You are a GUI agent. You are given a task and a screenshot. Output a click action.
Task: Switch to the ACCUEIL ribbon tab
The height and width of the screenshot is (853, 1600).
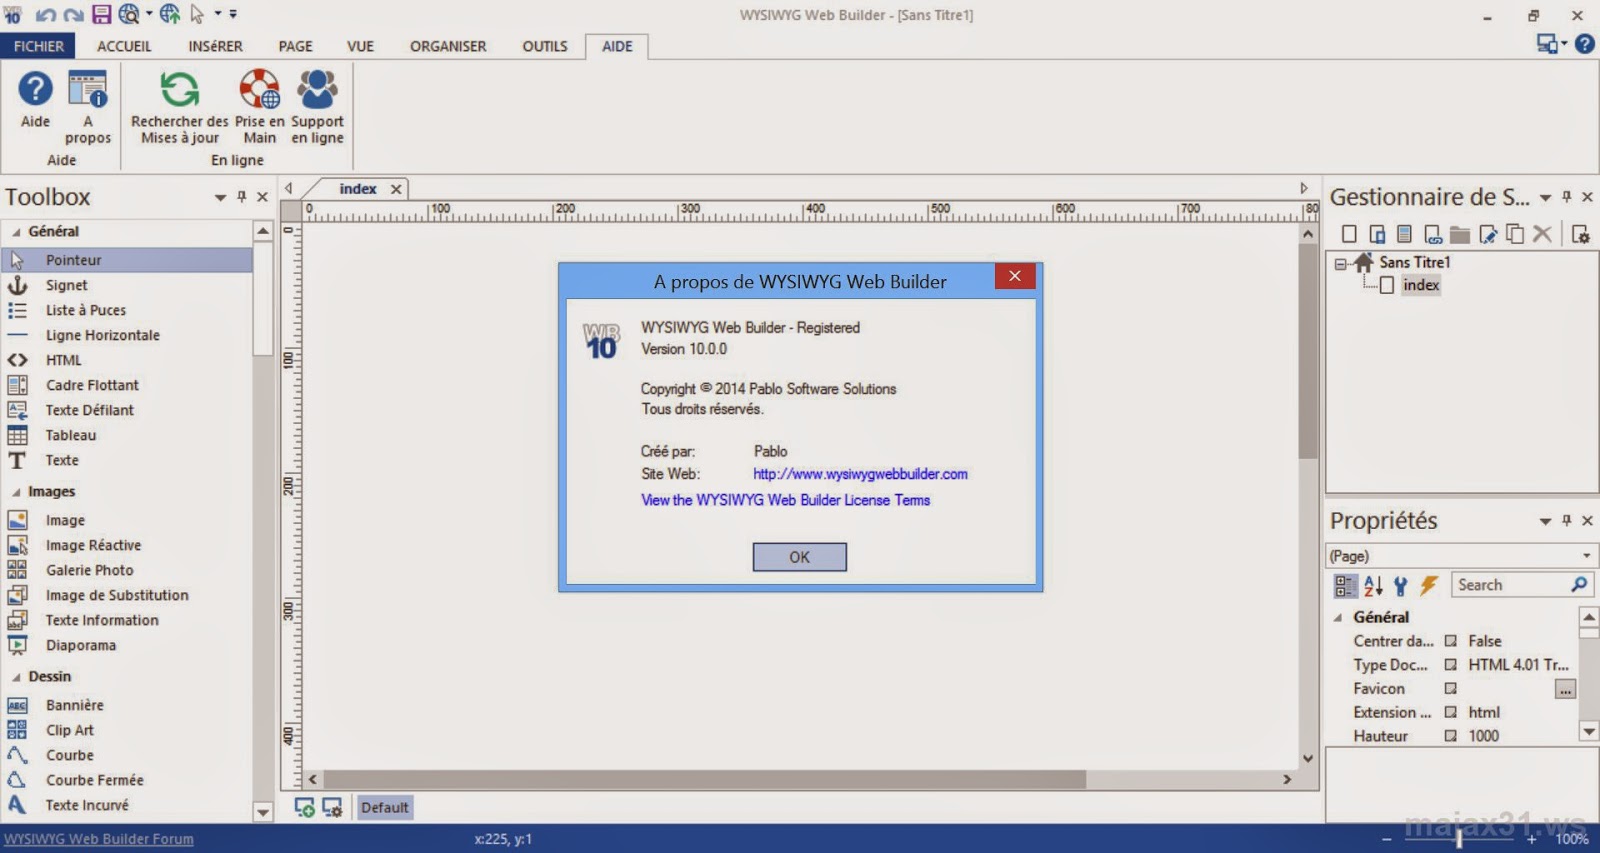click(124, 46)
